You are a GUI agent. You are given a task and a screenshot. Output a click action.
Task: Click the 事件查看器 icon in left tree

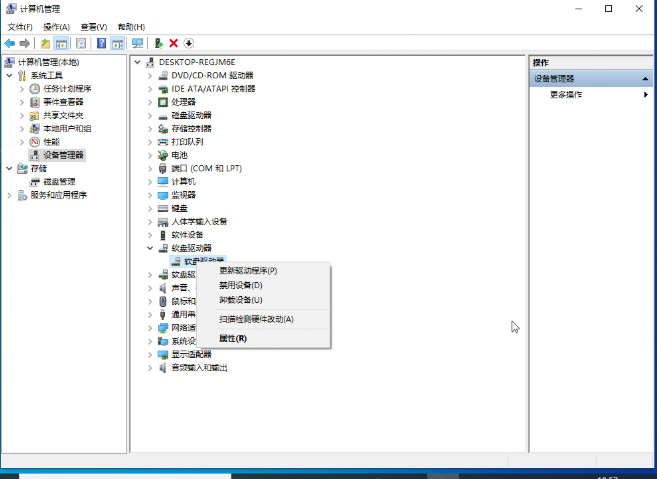click(x=35, y=102)
